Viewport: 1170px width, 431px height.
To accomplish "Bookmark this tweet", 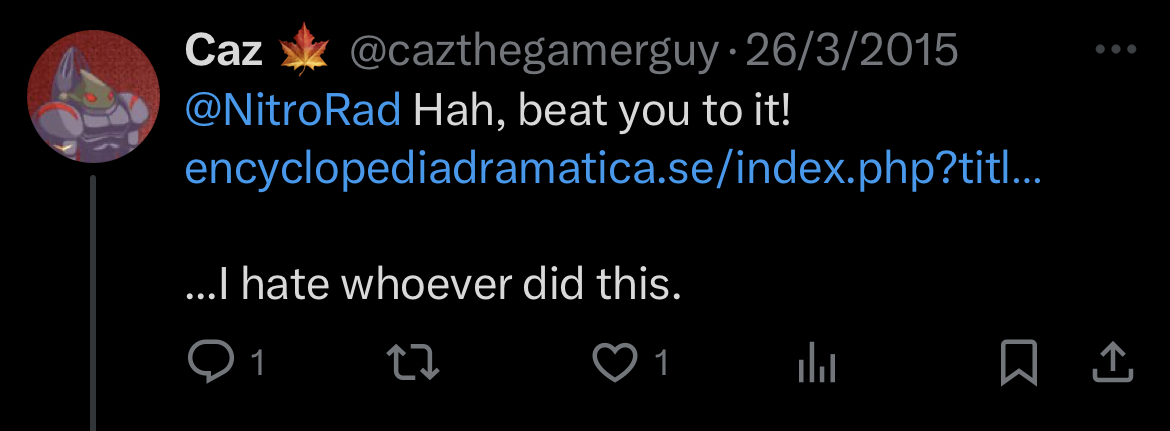I will click(x=1019, y=363).
